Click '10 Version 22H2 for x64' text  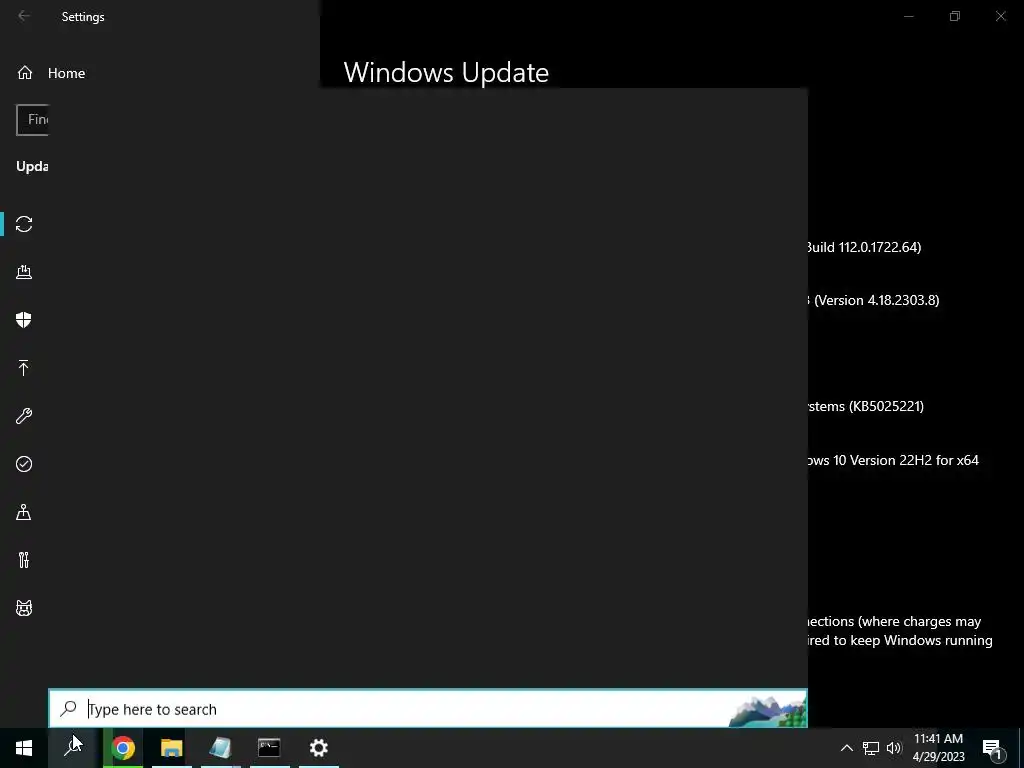pos(906,460)
